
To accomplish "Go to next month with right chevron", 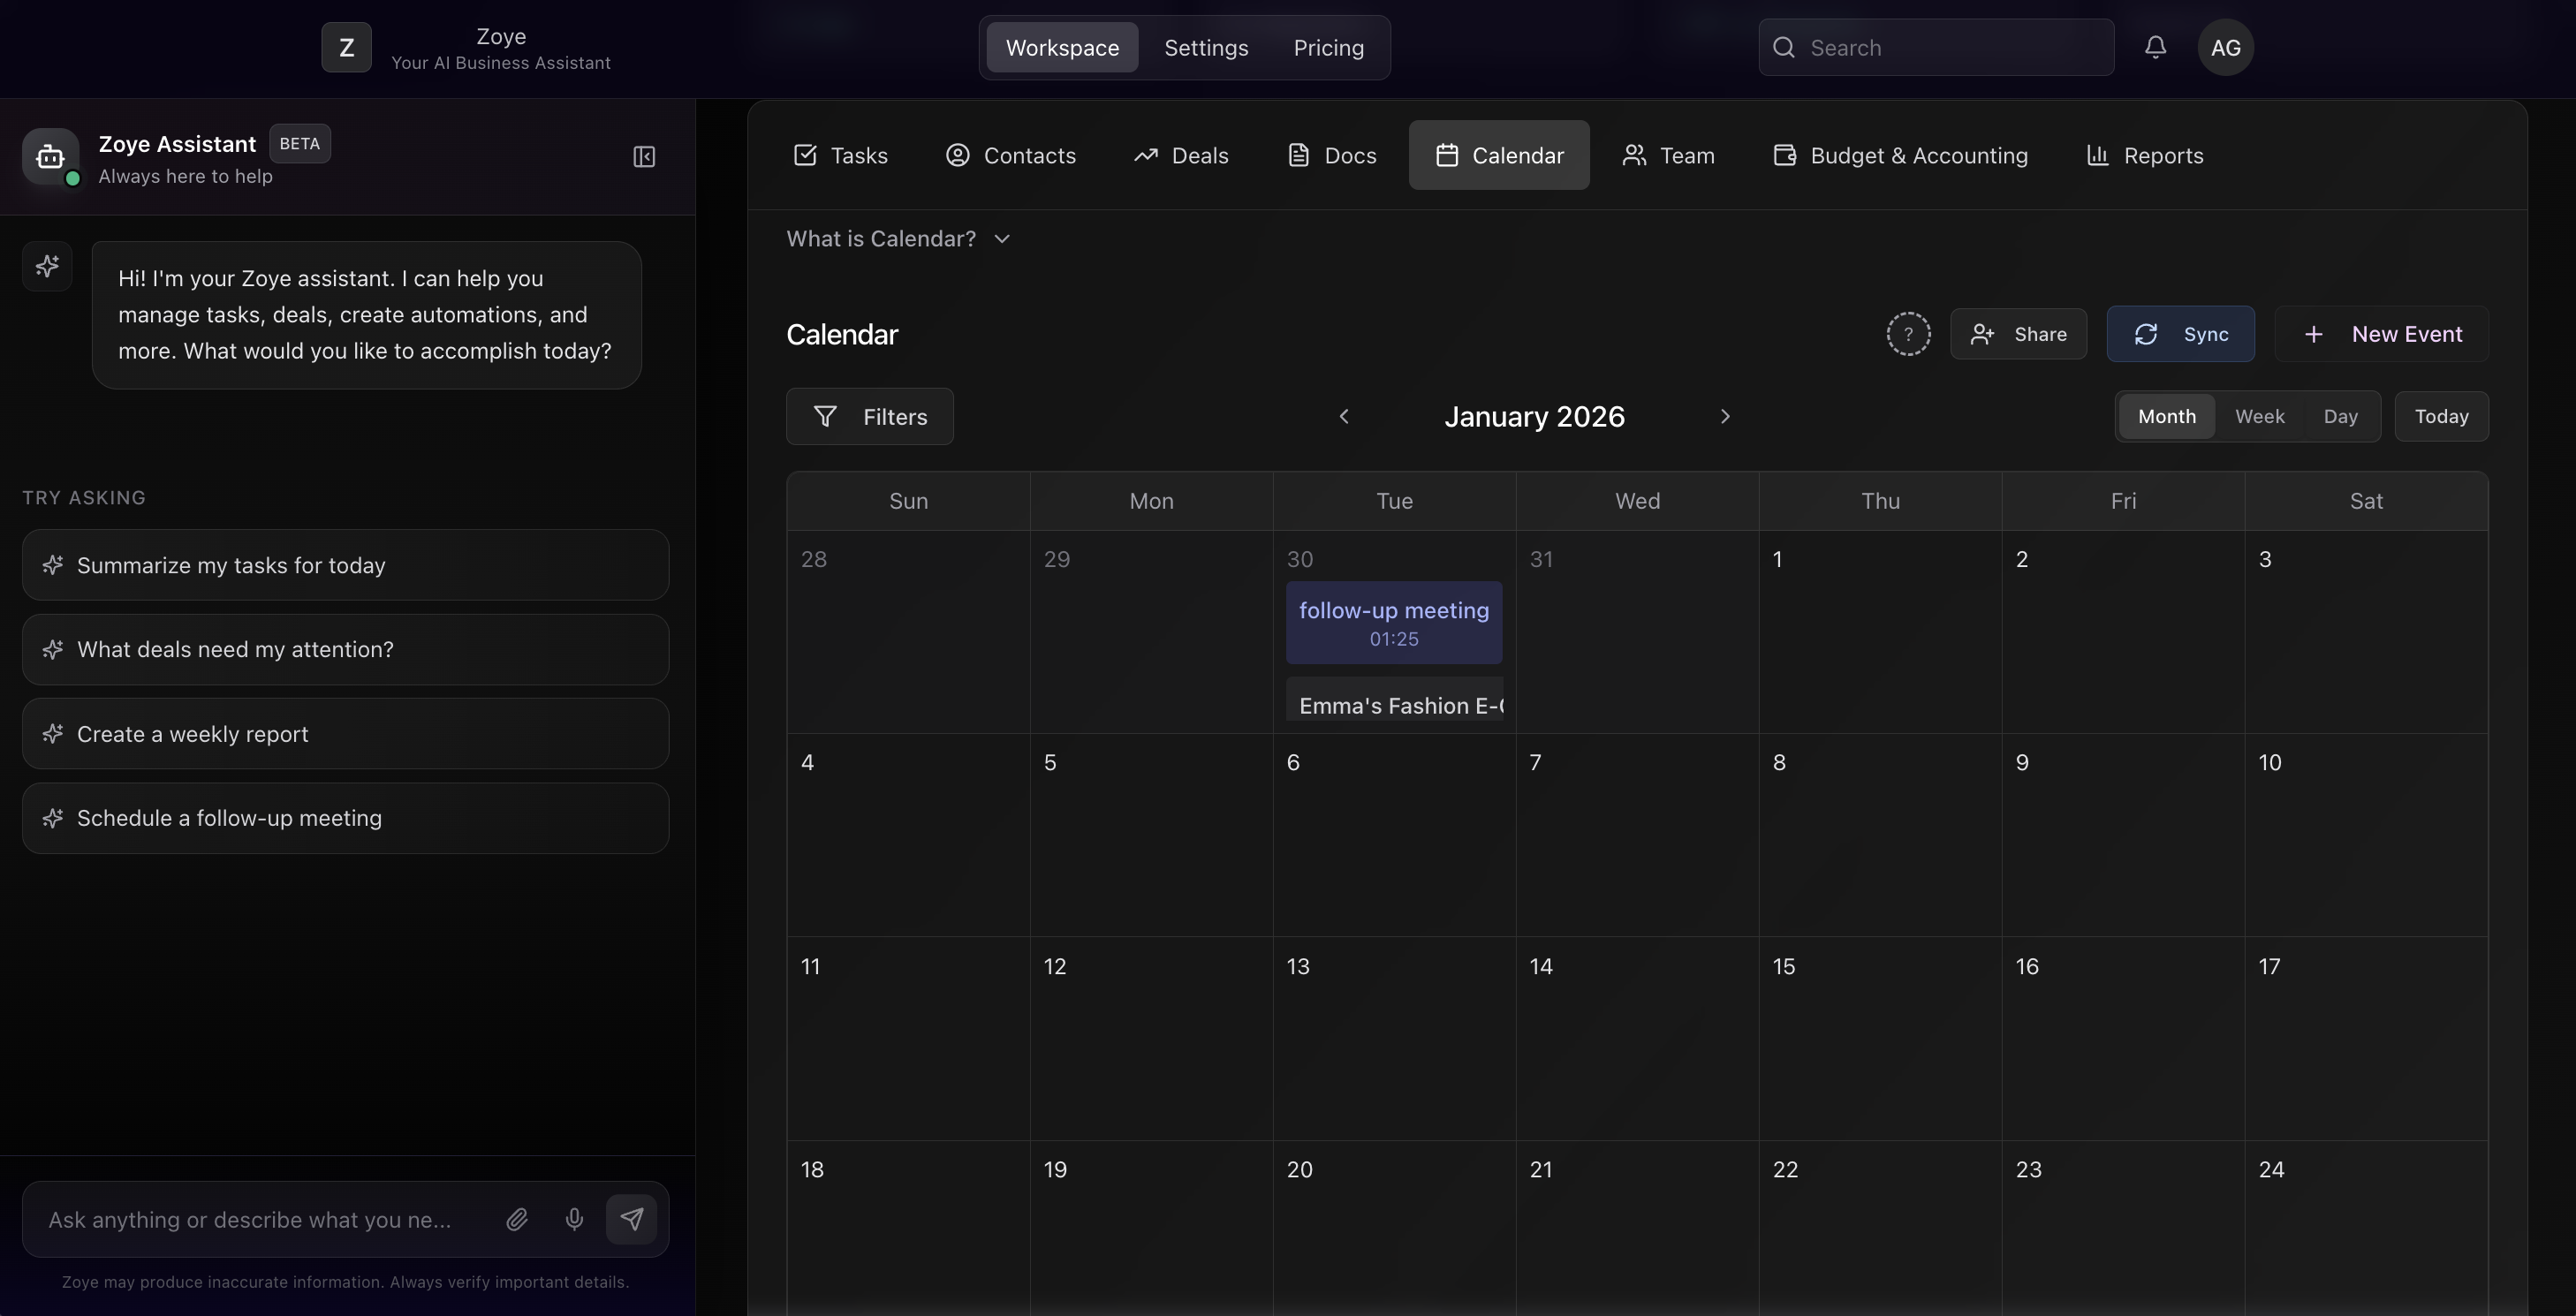I will click(x=1725, y=416).
